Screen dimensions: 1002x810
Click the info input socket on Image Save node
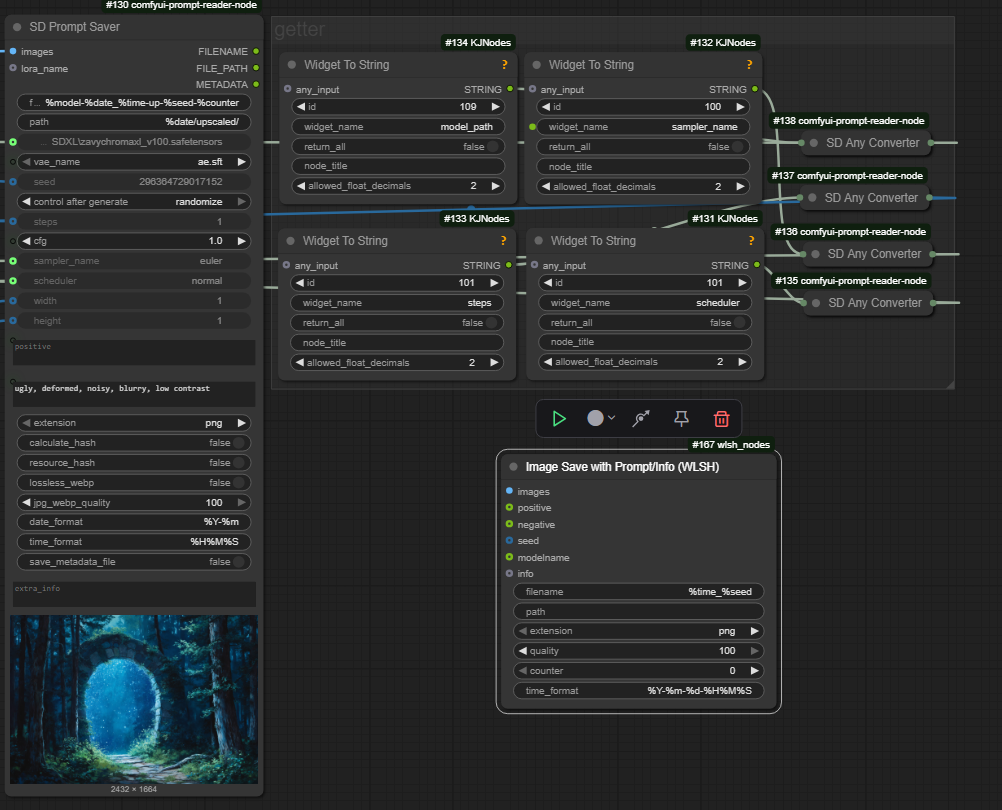(509, 574)
